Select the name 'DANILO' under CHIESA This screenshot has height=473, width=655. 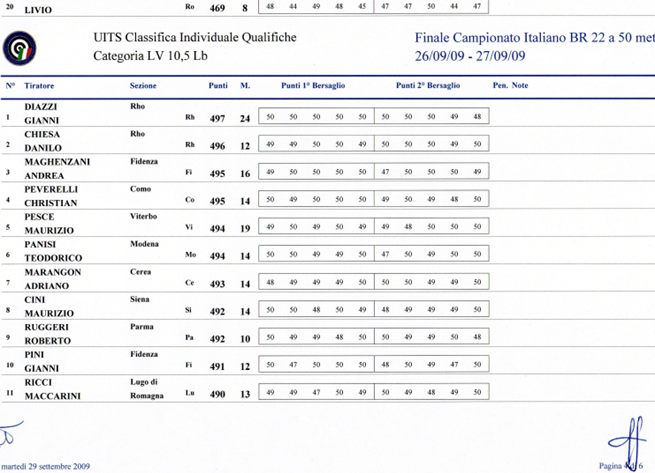point(43,148)
